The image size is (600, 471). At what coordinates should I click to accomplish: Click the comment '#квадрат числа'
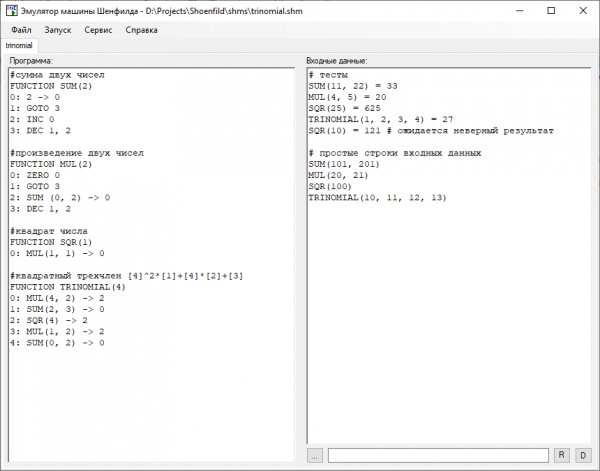pos(49,231)
